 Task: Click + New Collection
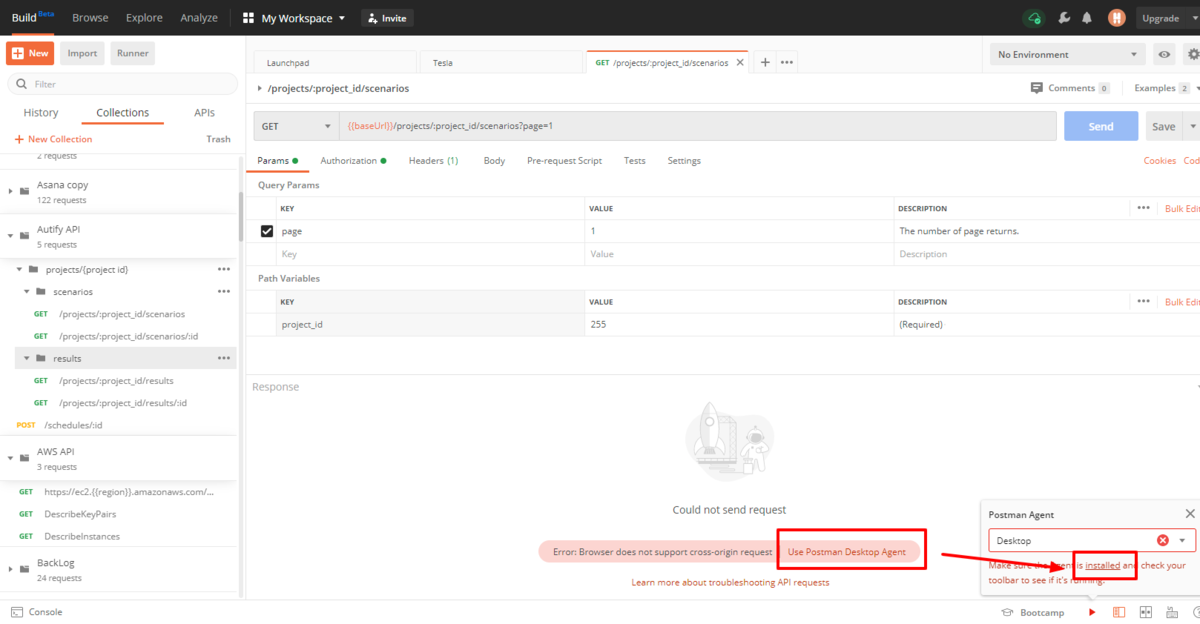tap(53, 139)
